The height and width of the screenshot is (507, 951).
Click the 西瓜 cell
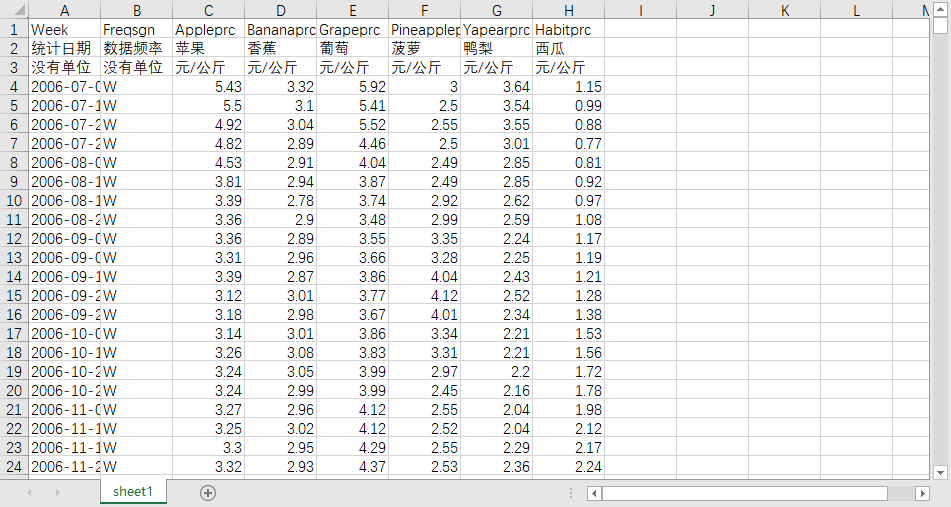tap(569, 48)
